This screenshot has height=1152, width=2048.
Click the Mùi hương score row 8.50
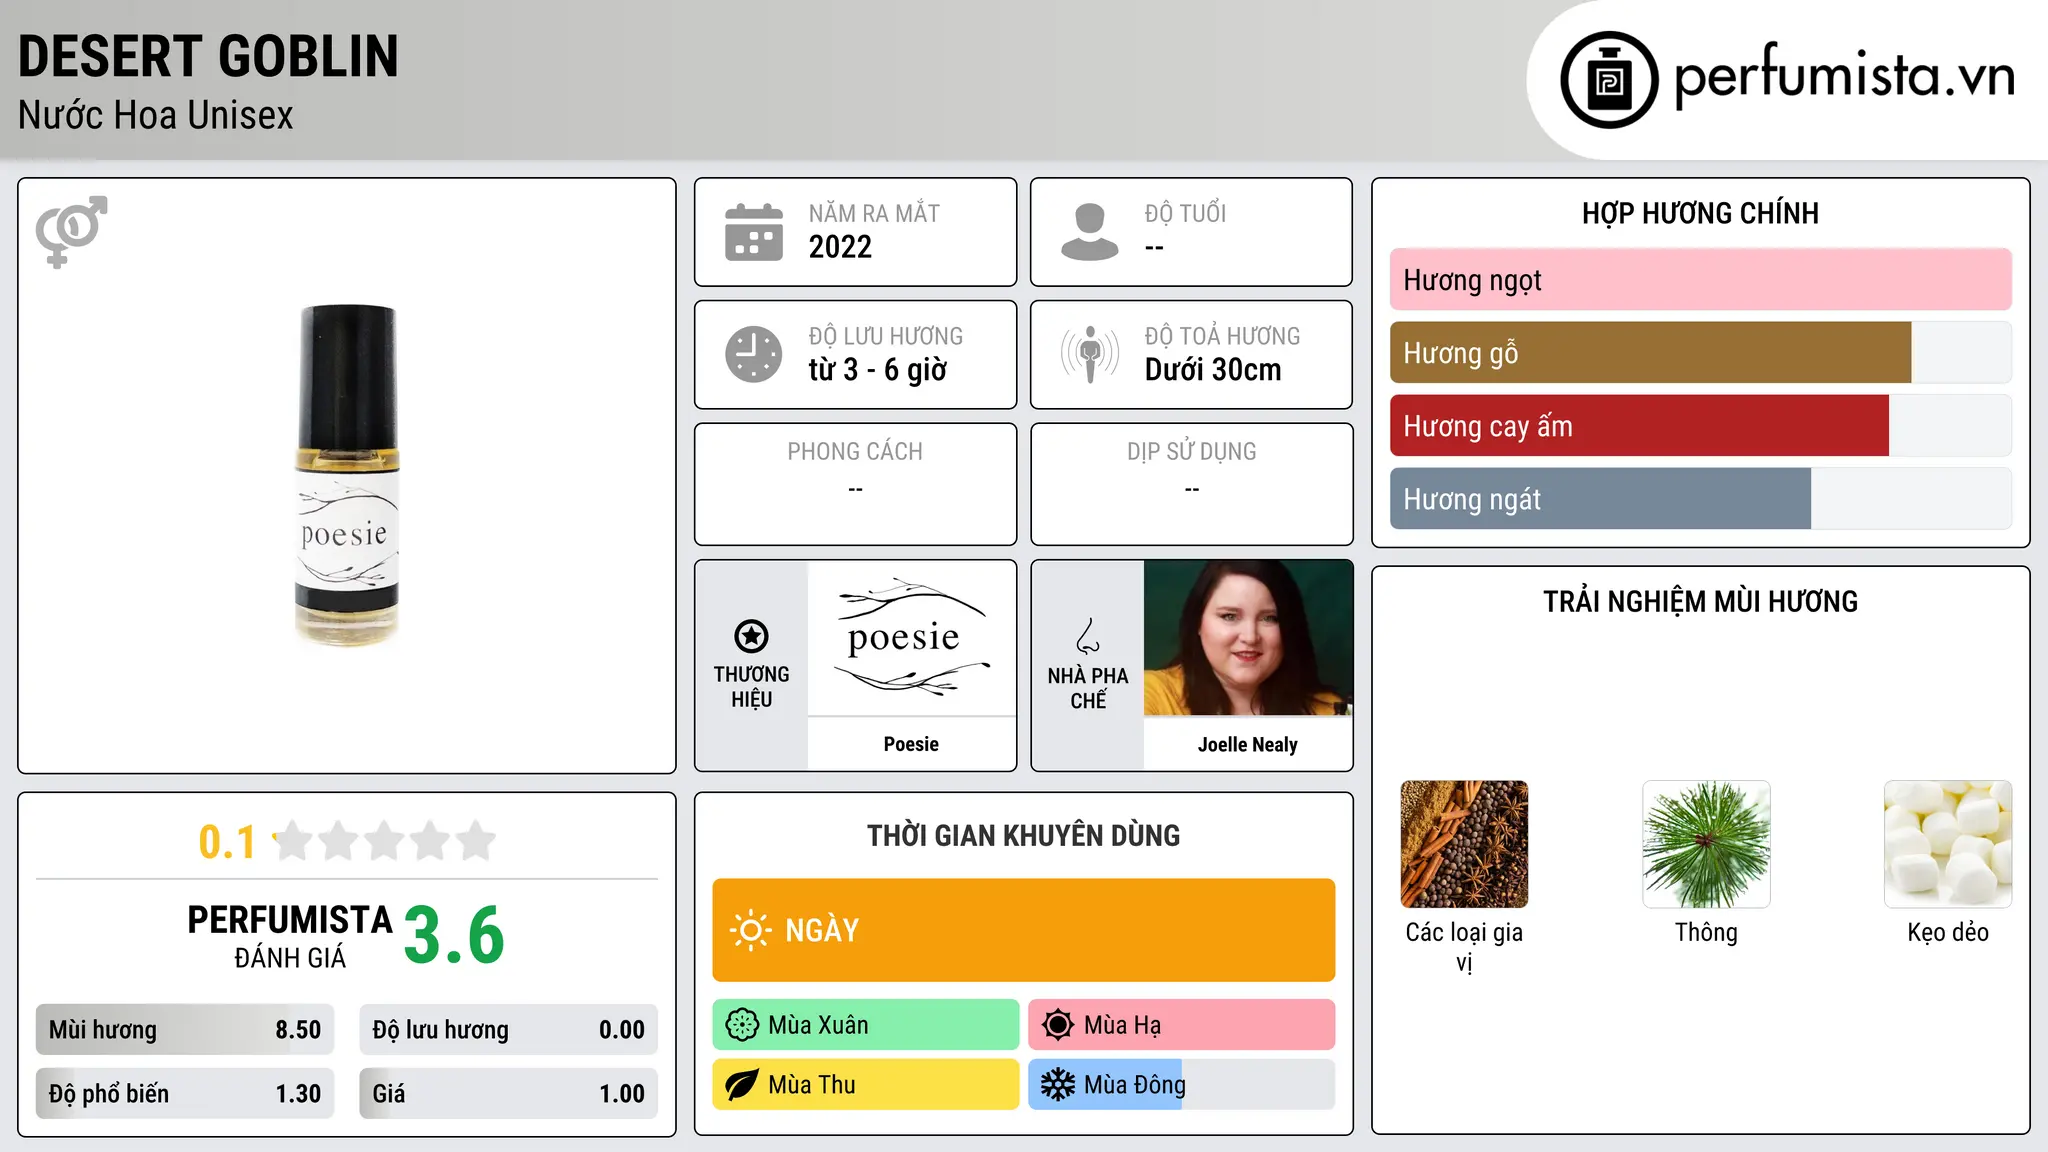tap(185, 1030)
